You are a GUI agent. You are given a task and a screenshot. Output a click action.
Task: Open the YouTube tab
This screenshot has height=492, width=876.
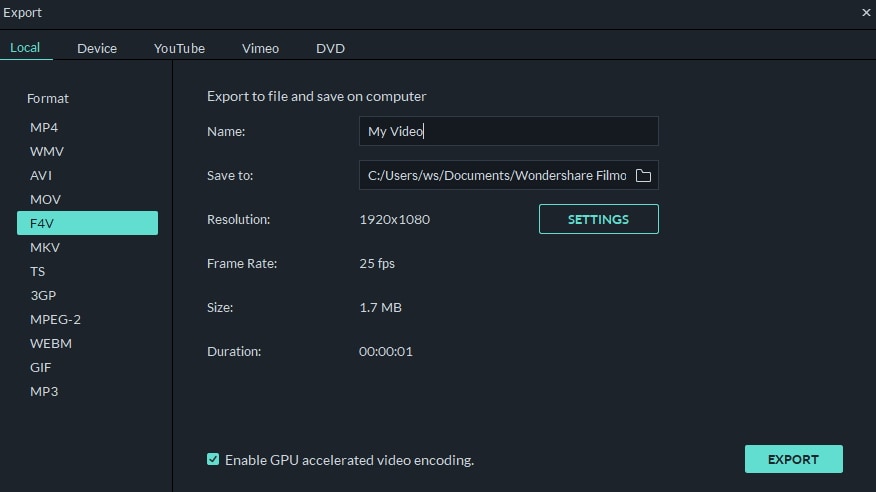click(179, 48)
